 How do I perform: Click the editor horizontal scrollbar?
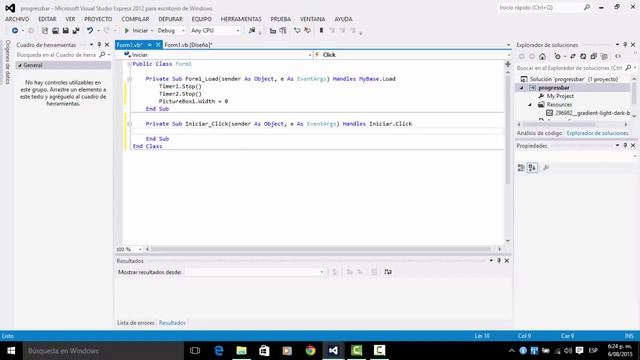pos(320,249)
